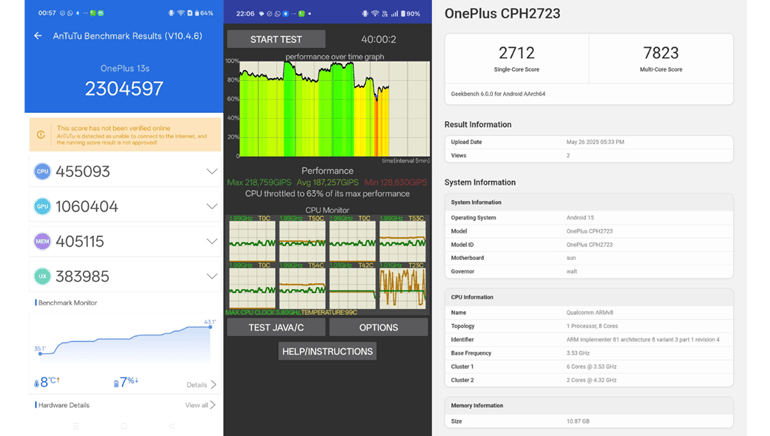Go back from AnTuTu Benchmark Results
770x436 pixels.
38,36
